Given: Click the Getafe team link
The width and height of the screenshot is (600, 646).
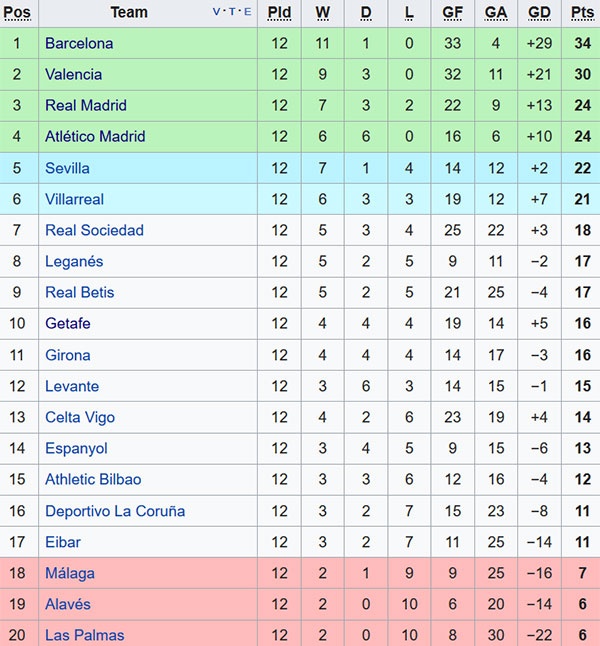Looking at the screenshot, I should 68,323.
